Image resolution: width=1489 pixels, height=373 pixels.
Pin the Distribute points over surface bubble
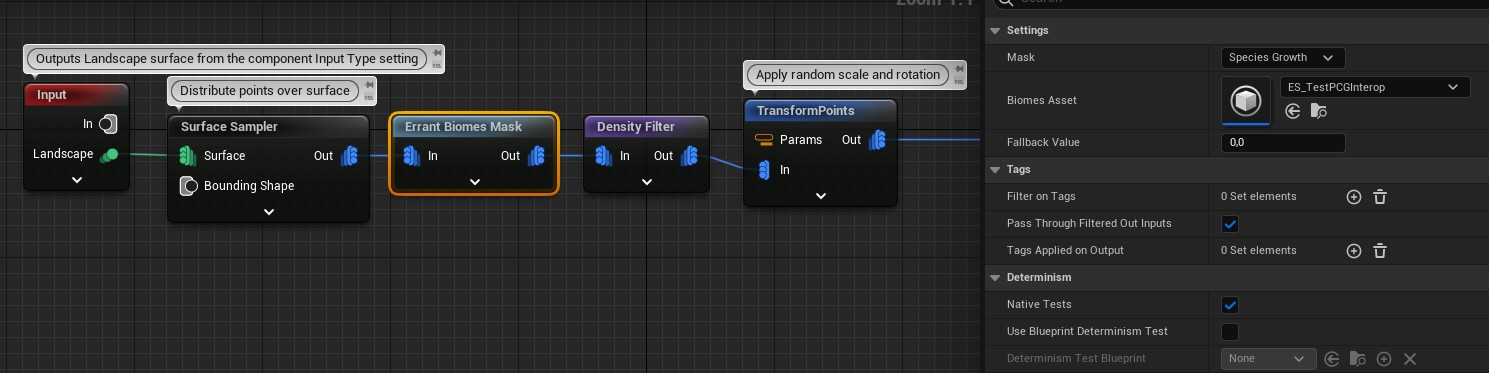pos(369,84)
